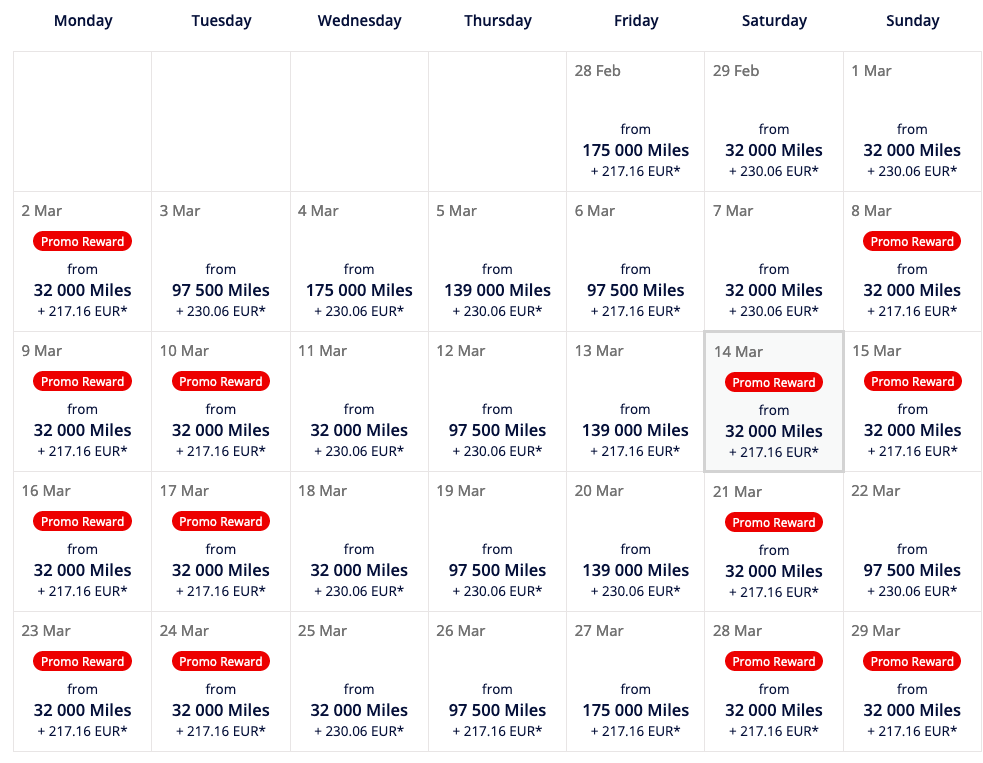Choose the 10 Mar promo fare
Viewport: 983px width, 763px height.
(221, 401)
